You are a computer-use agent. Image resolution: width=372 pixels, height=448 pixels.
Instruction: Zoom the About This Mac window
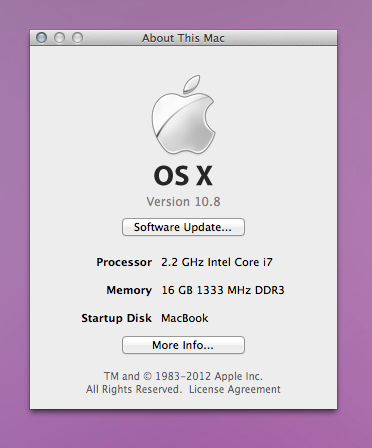[x=78, y=38]
